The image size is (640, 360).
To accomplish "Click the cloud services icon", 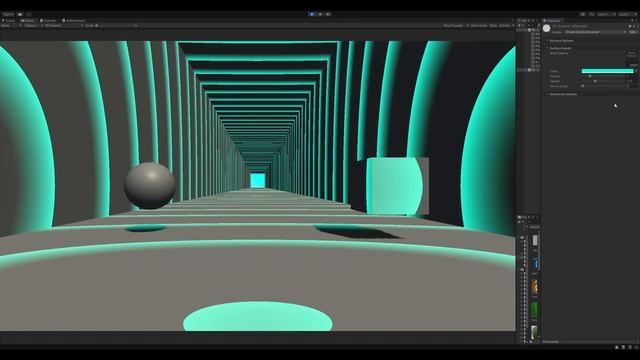I will 20,14.
